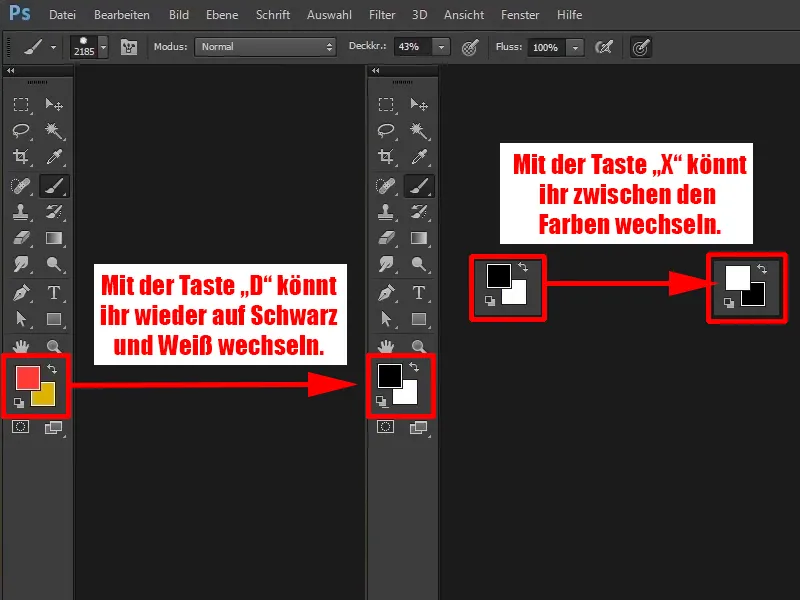
Task: Click black foreground swatch in right toolbox
Action: [x=388, y=374]
